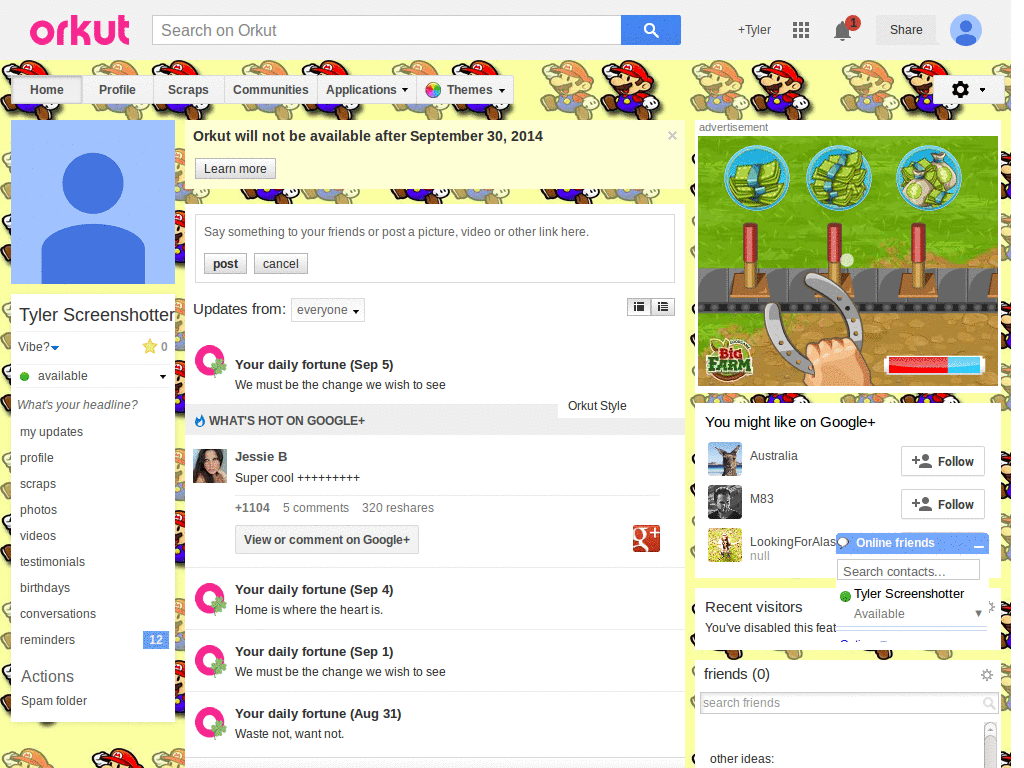The image size is (1024, 768).
Task: Minimize the Online friends chat panel
Action: tap(978, 545)
